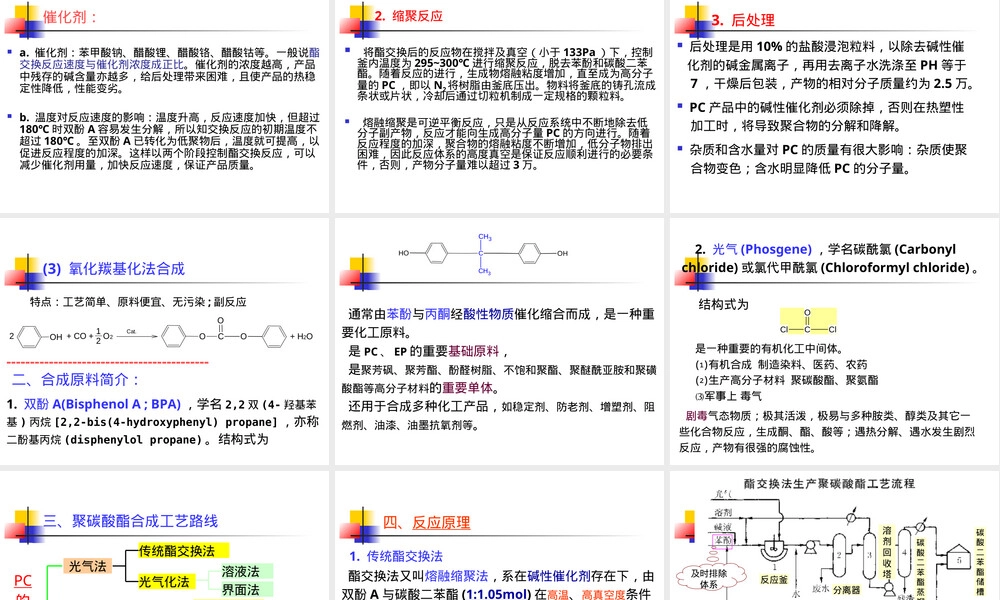Select line starting '还用于合成多种化工产品'
The image size is (1000, 600).
[498, 415]
